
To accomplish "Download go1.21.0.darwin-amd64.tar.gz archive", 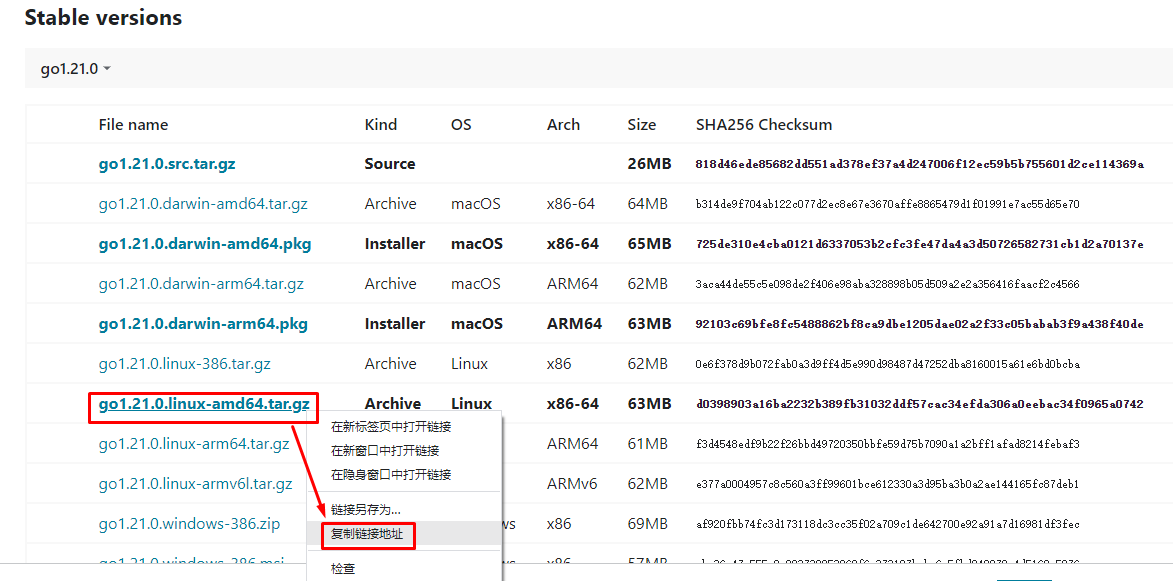I will point(203,203).
